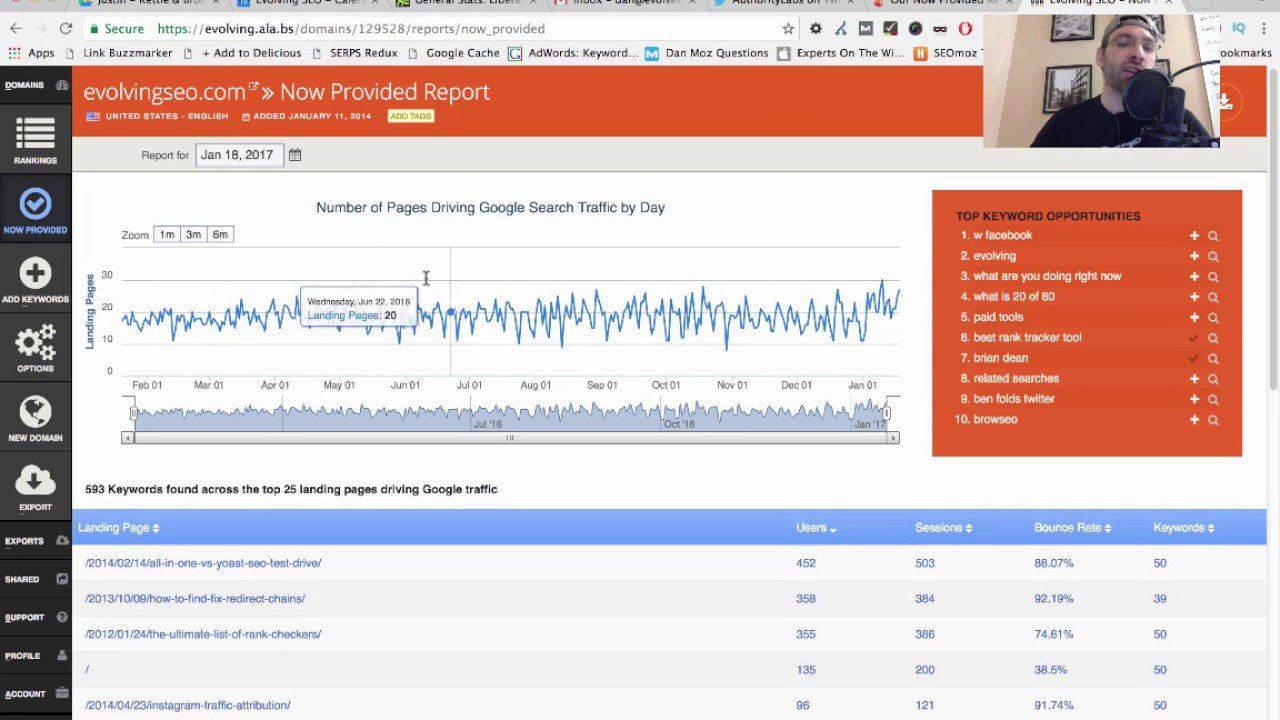Click right arrow of chart navigator scrollbar
The image size is (1280, 720).
pos(894,438)
